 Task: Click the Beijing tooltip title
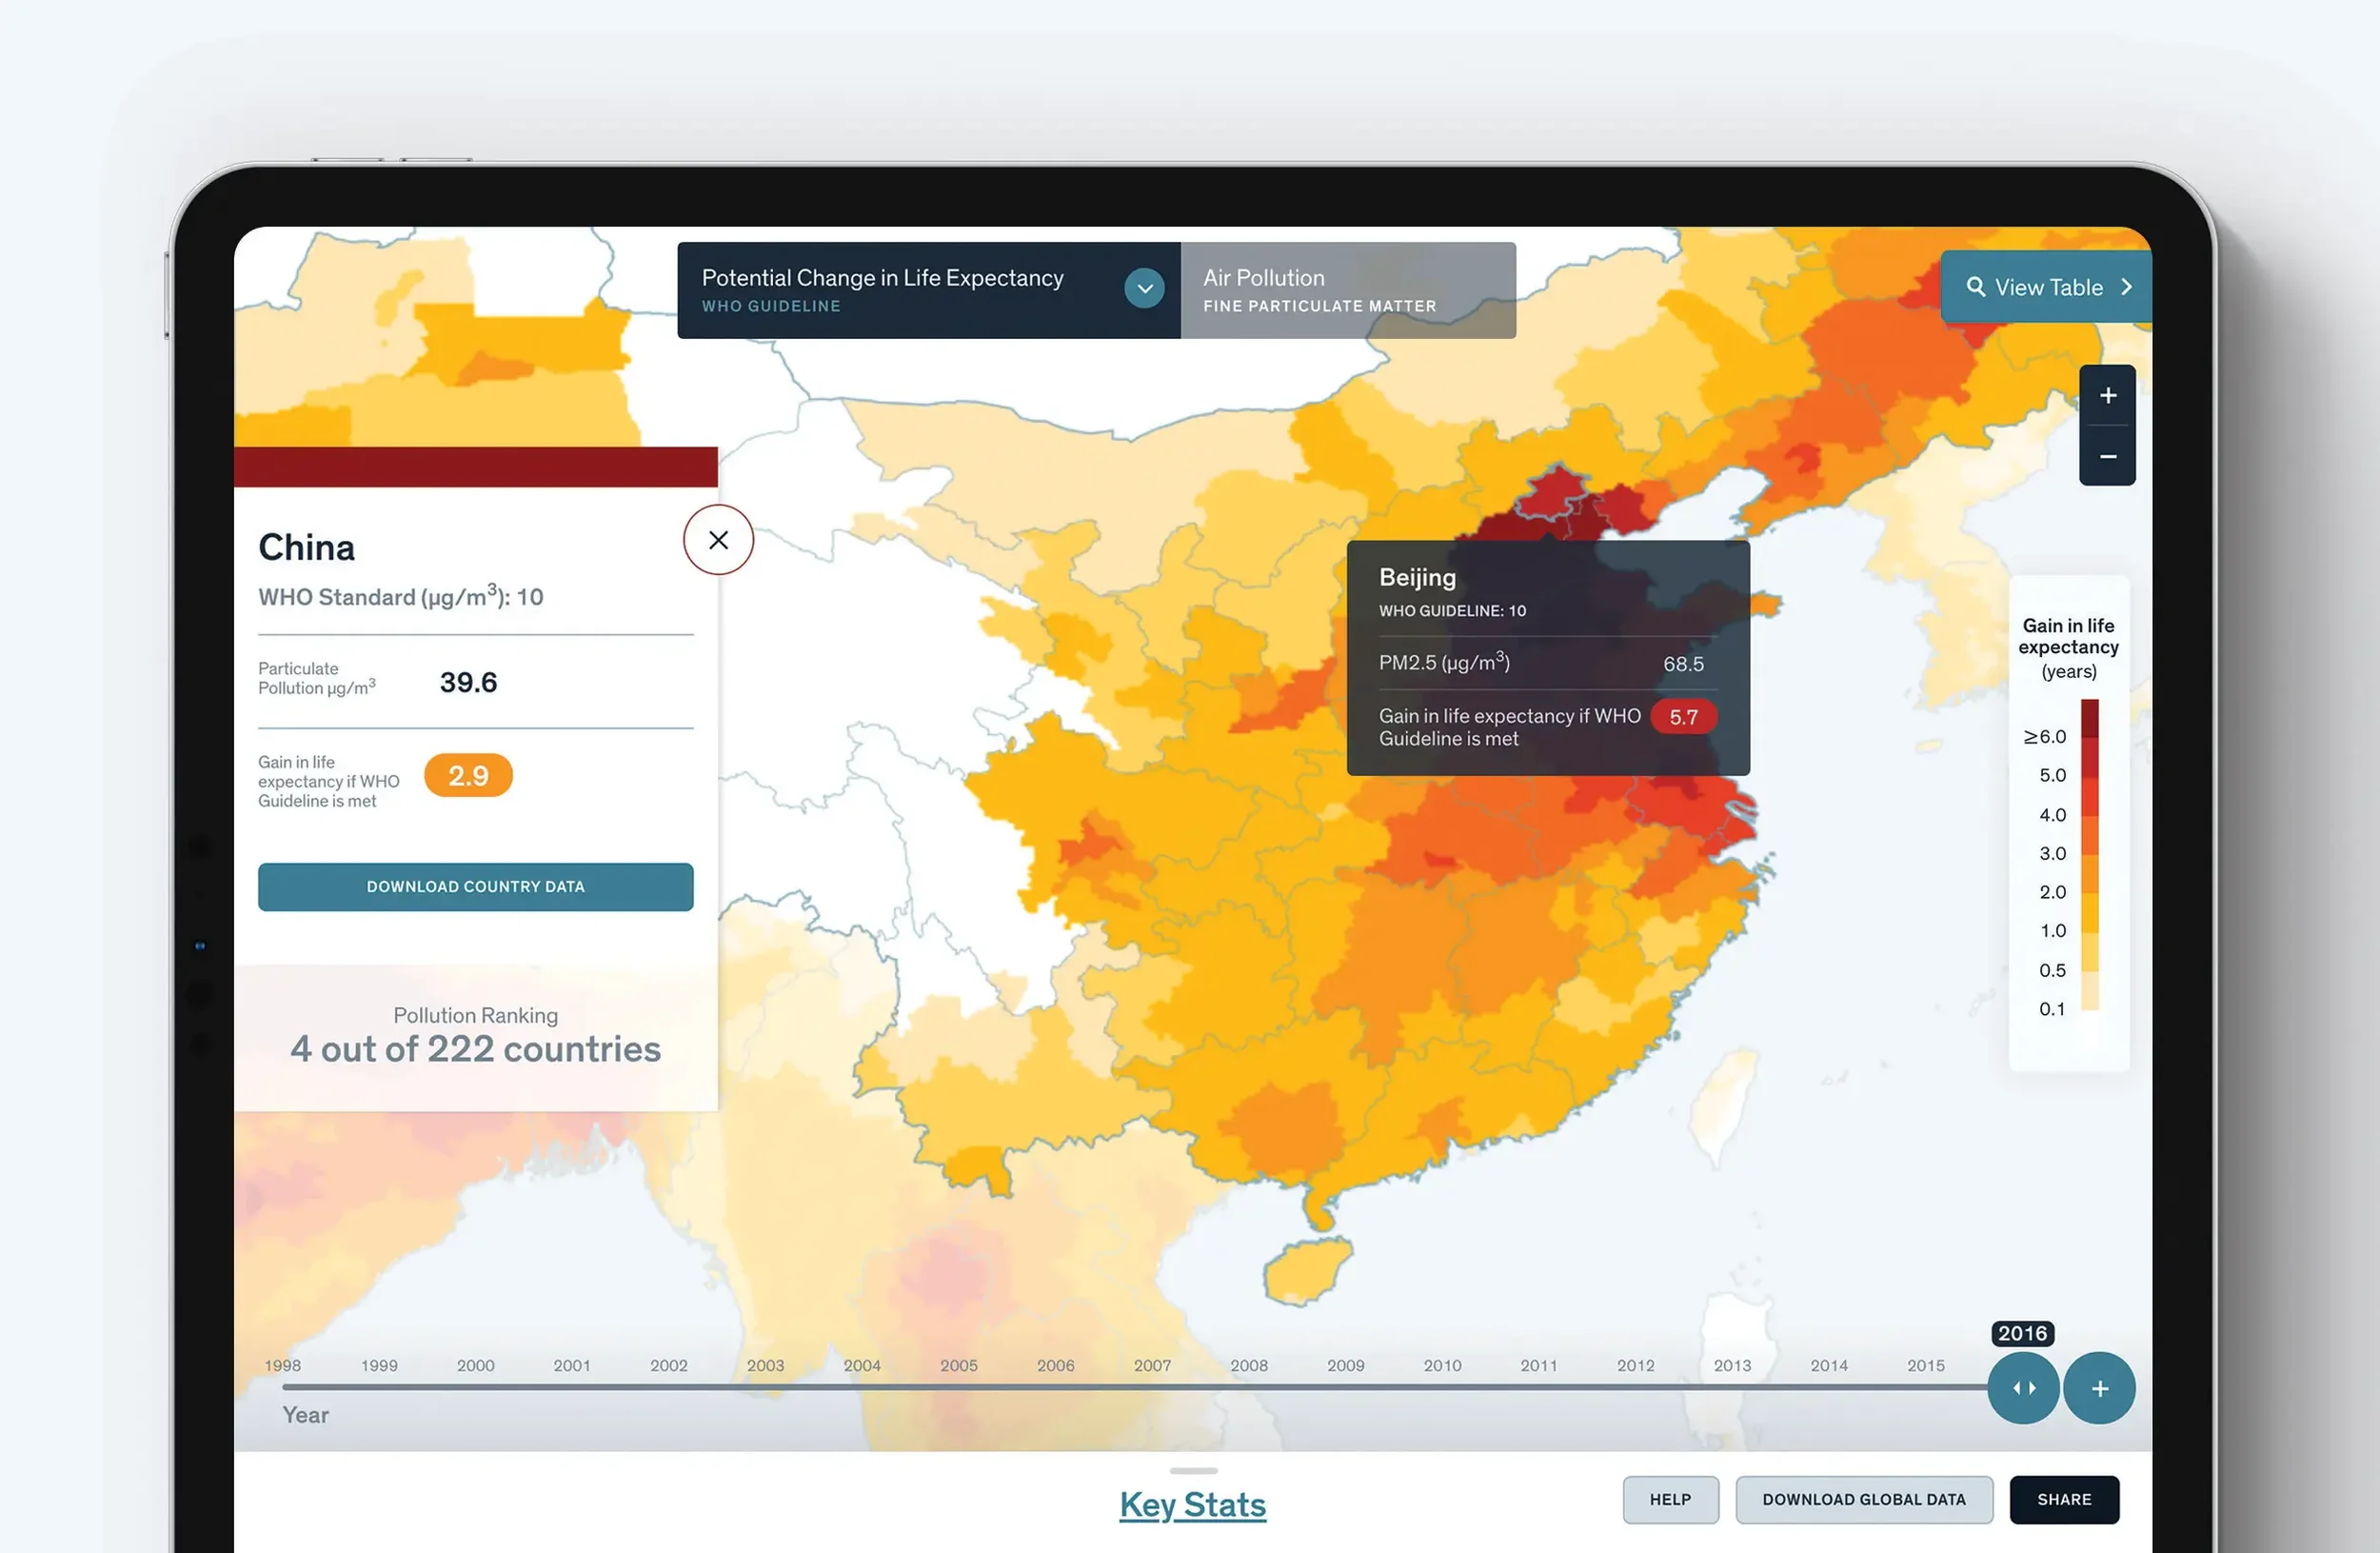[x=1417, y=577]
